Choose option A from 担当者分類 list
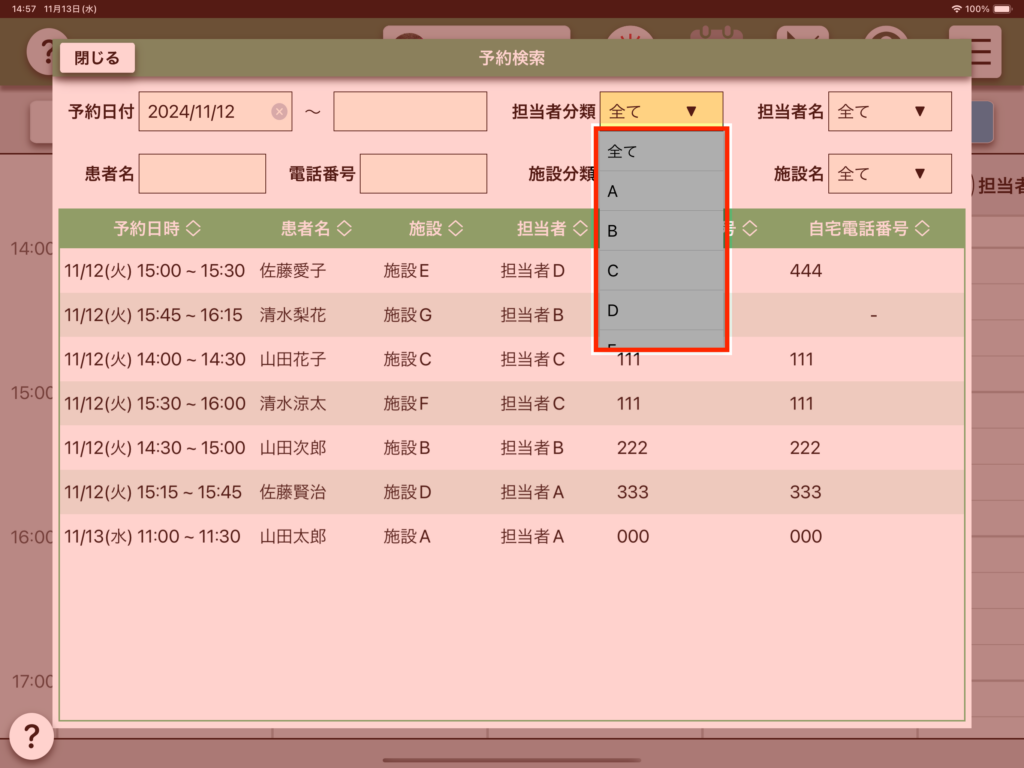This screenshot has width=1024, height=768. coord(660,191)
